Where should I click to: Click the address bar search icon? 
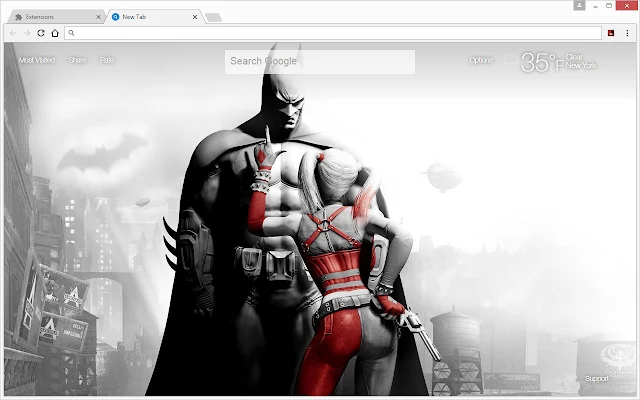[71, 33]
